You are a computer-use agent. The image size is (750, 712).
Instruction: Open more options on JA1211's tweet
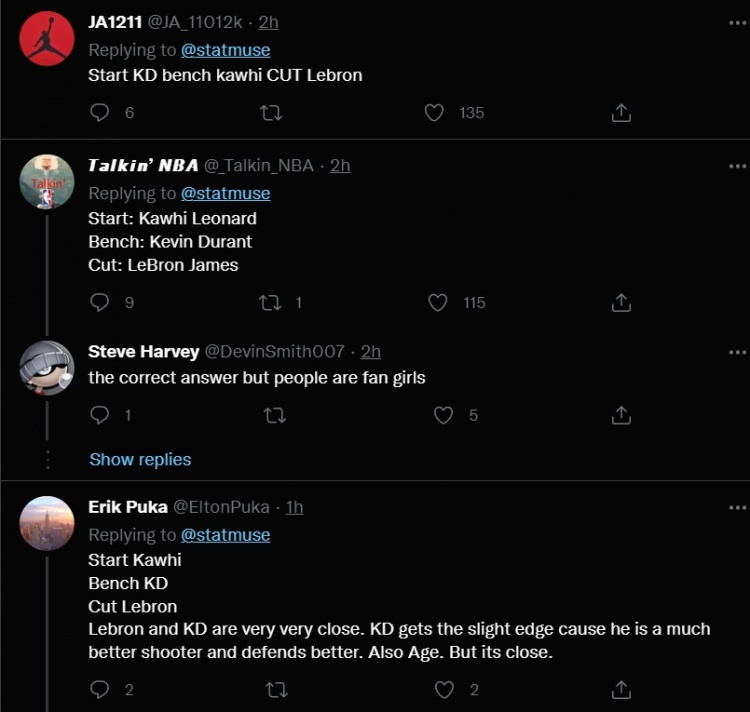pyautogui.click(x=738, y=24)
